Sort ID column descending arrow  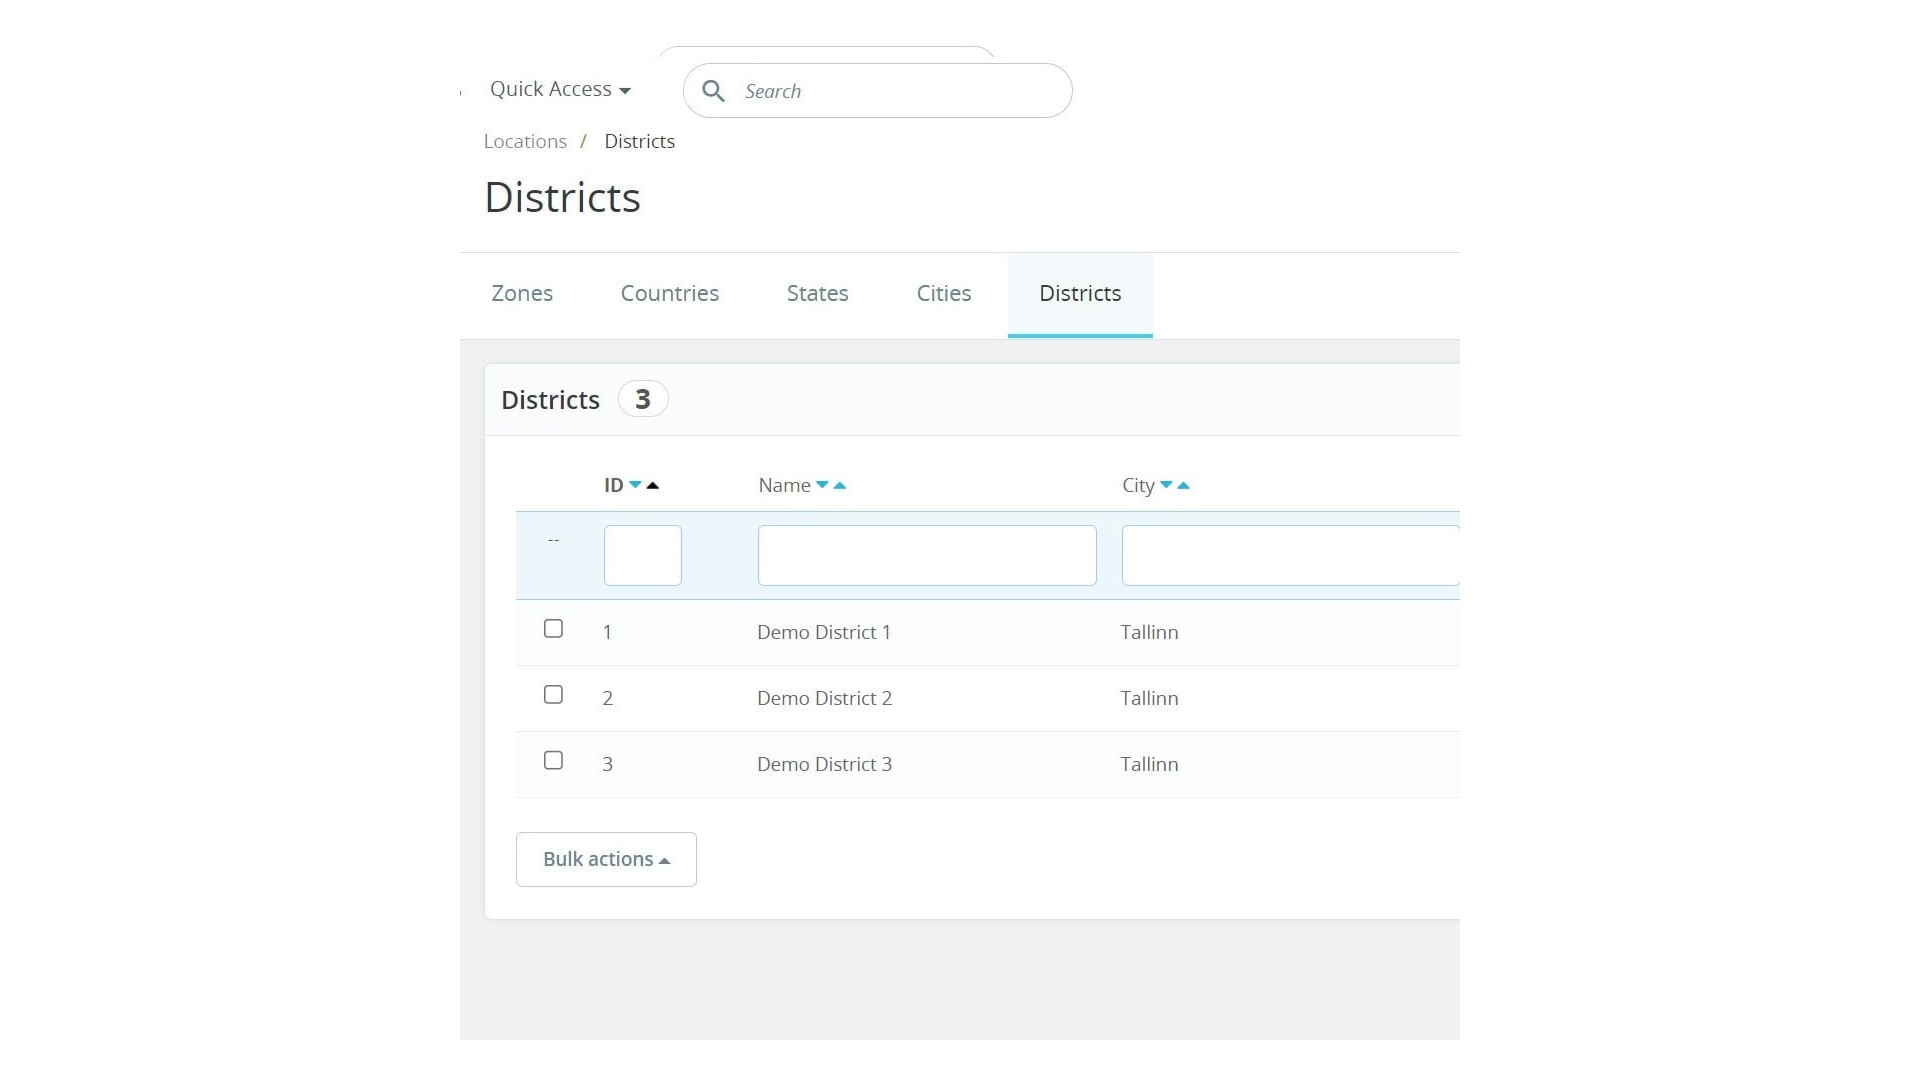click(x=635, y=485)
